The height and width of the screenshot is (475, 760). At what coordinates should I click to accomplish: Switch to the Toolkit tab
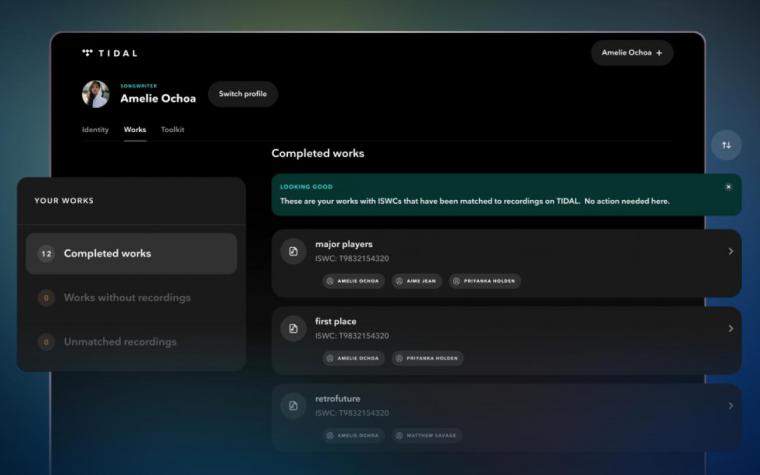click(173, 129)
